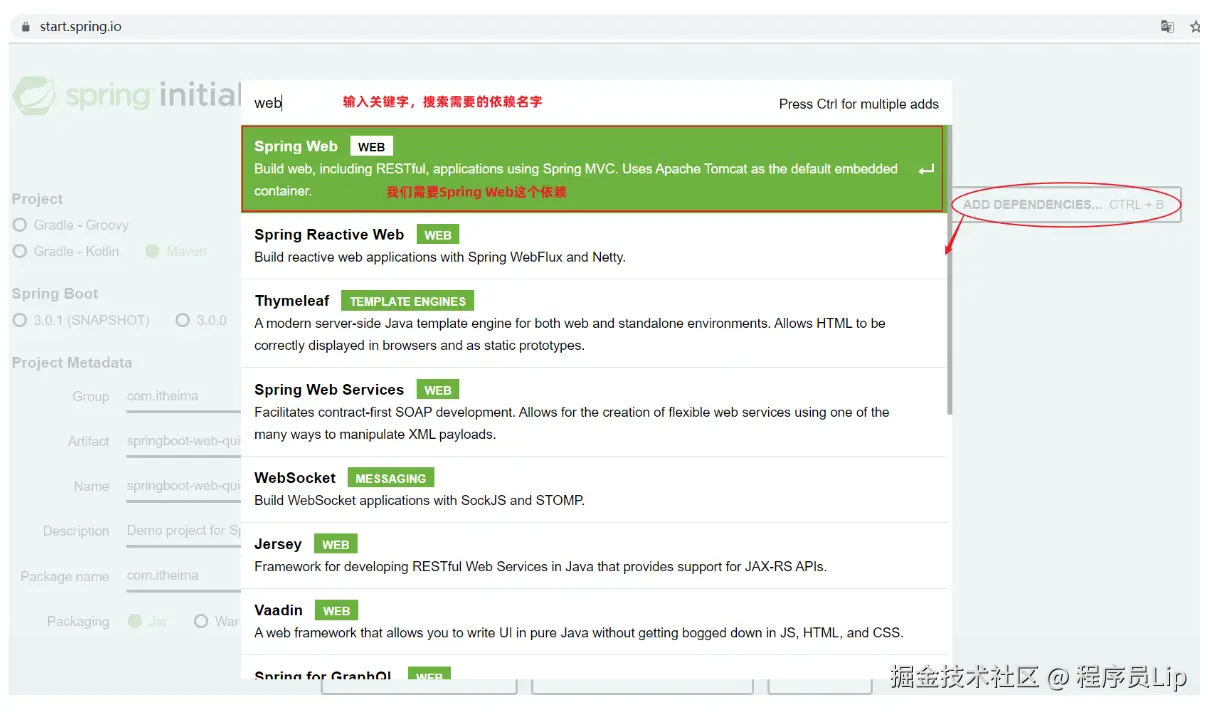Image resolution: width=1208 pixels, height=712 pixels.
Task: Click the WEB tag beside Vaadin
Action: tap(337, 610)
